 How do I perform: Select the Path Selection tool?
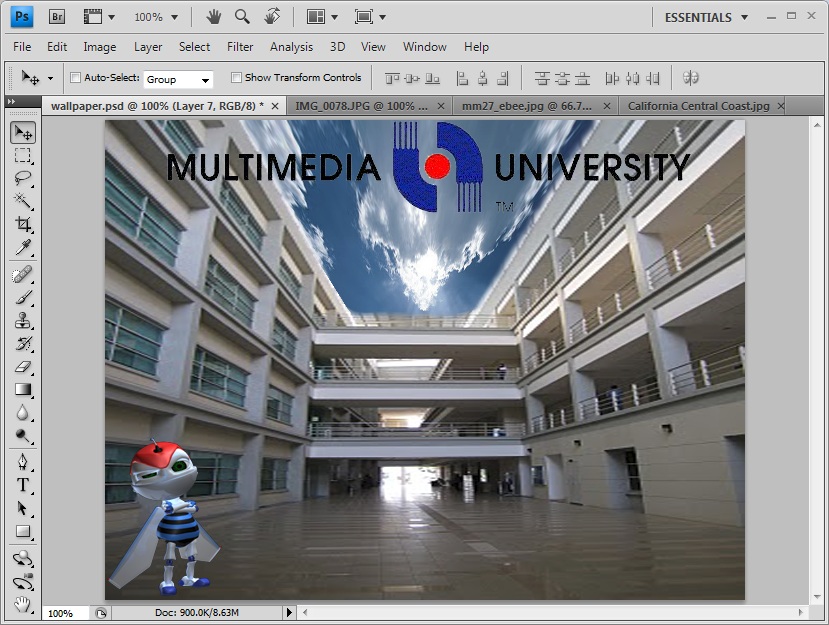point(23,508)
